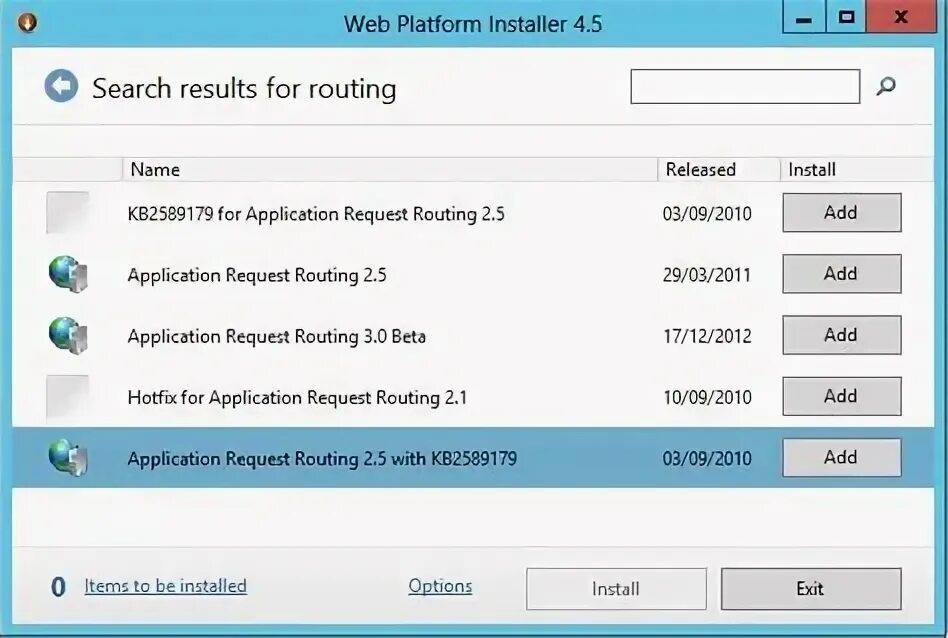Image resolution: width=948 pixels, height=638 pixels.
Task: Sort by the Released column header
Action: point(719,169)
